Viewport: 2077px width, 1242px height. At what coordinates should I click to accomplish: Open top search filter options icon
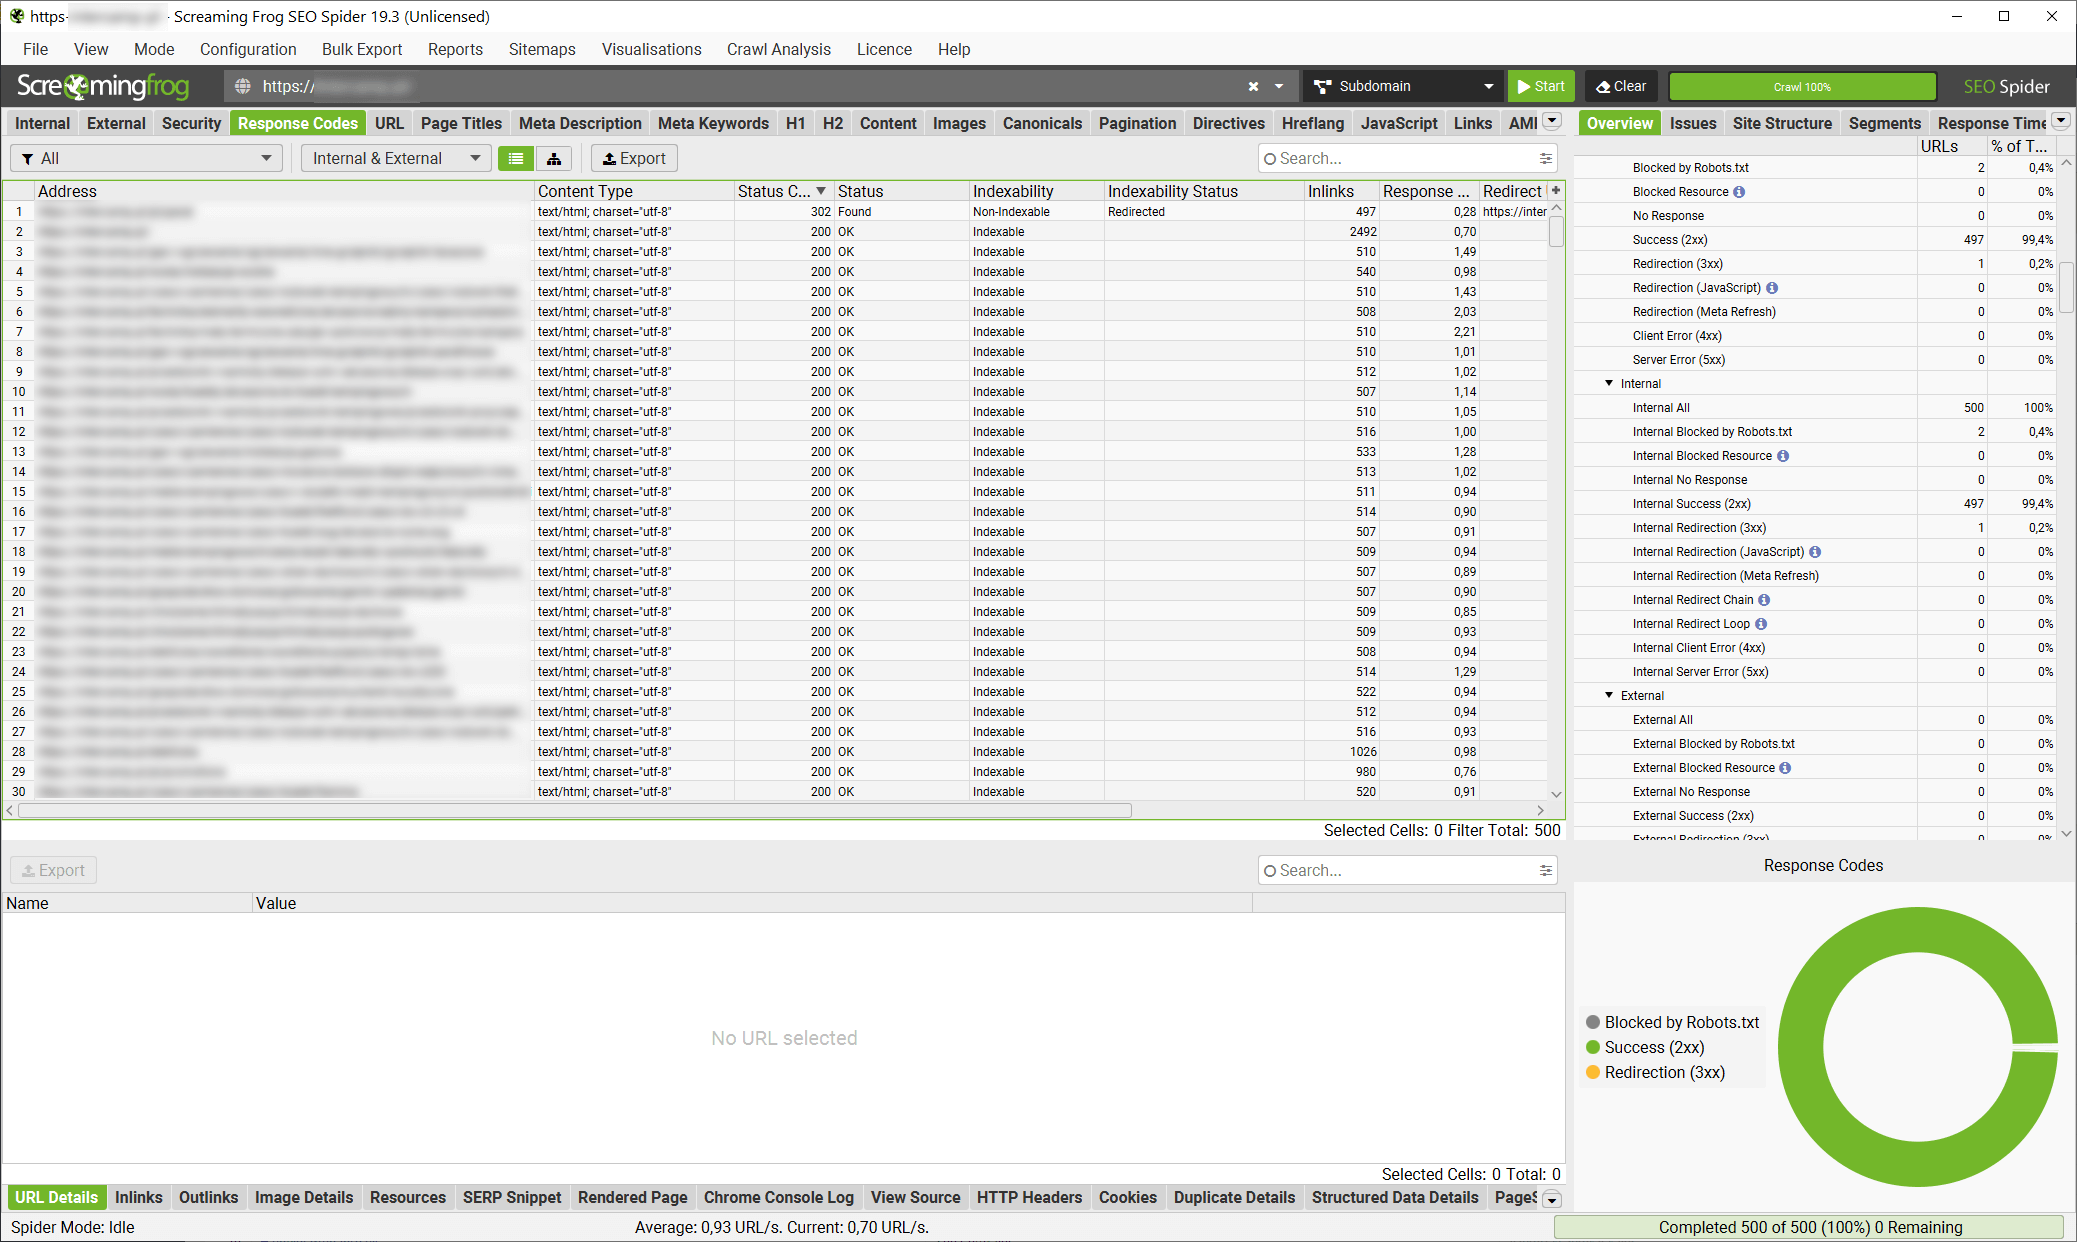[x=1546, y=159]
